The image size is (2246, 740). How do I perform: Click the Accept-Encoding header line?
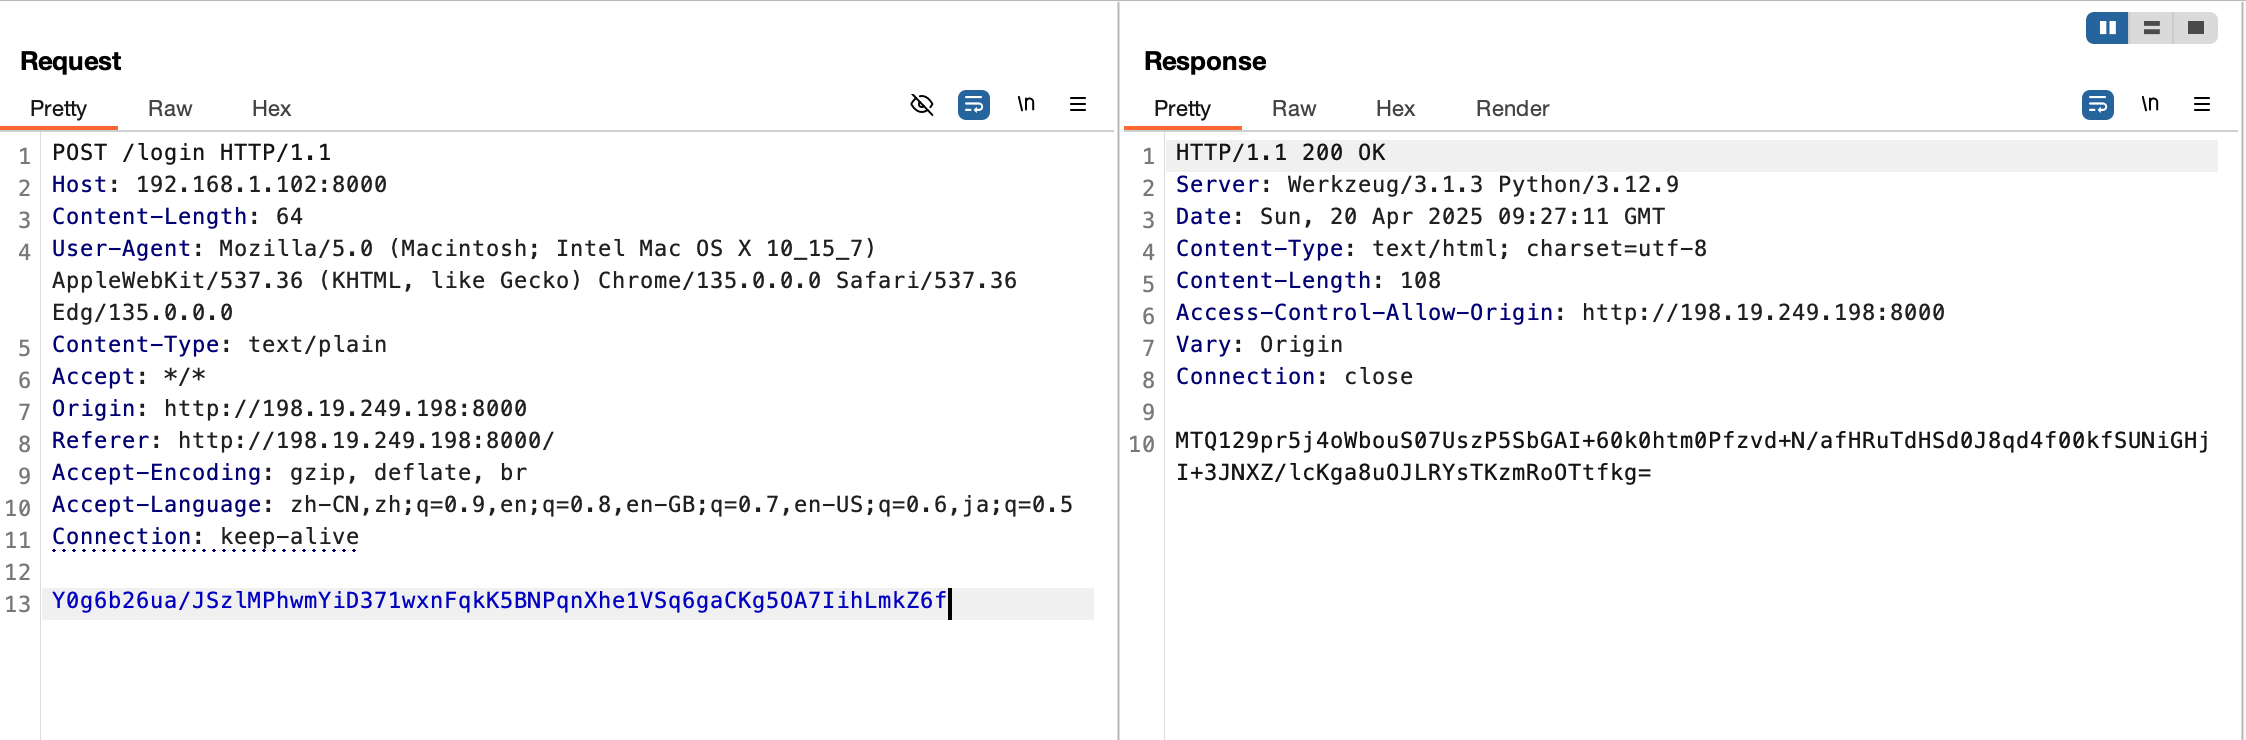click(x=289, y=473)
